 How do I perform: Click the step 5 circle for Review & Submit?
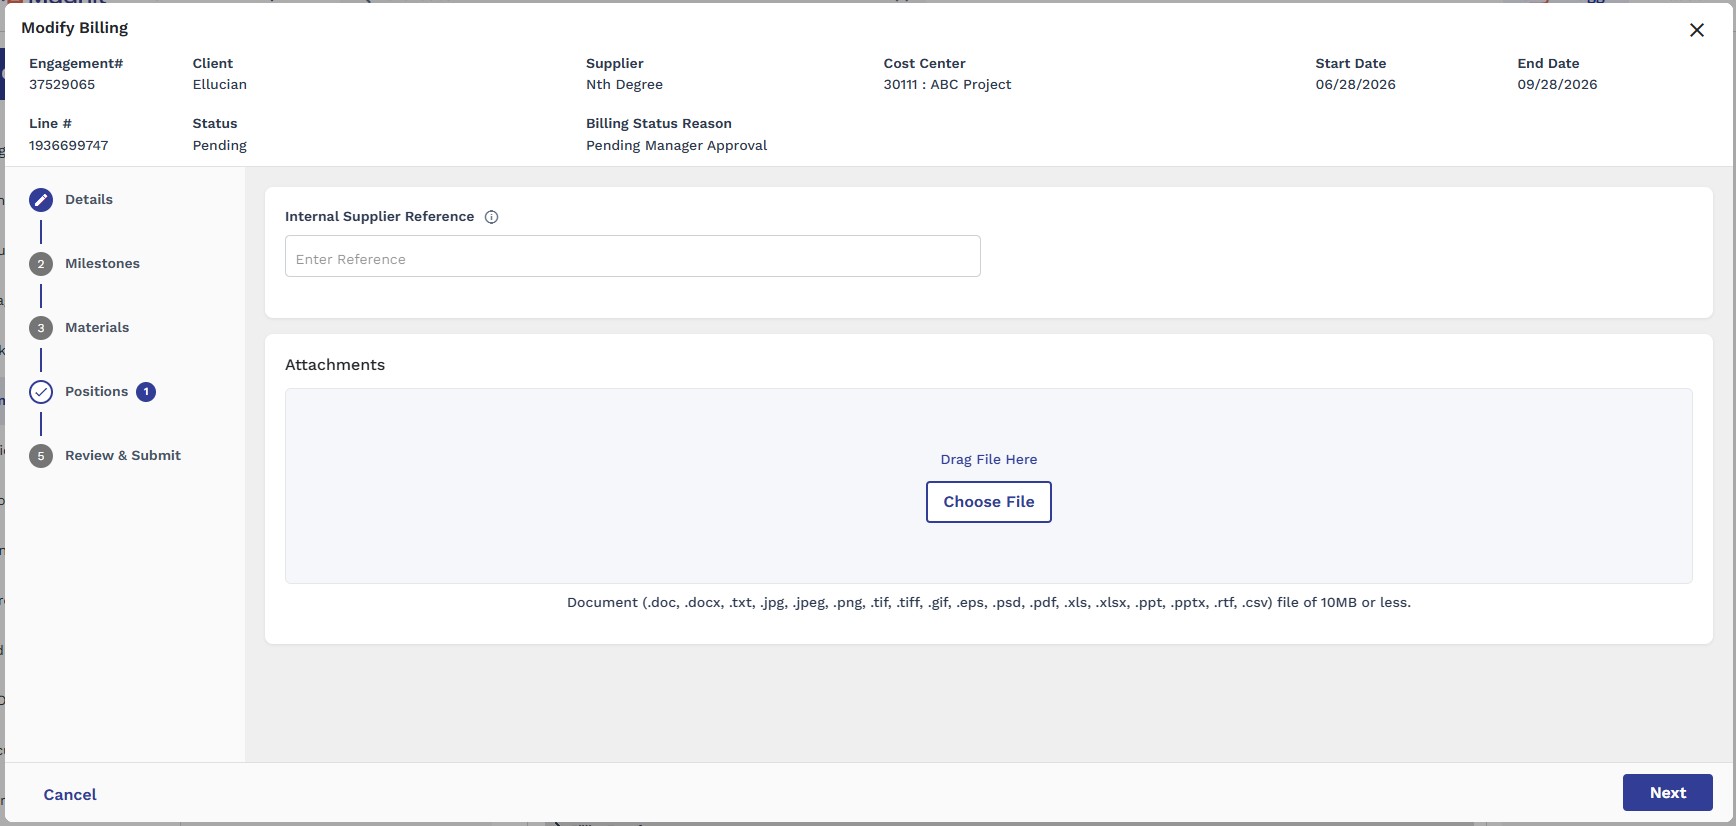click(41, 456)
